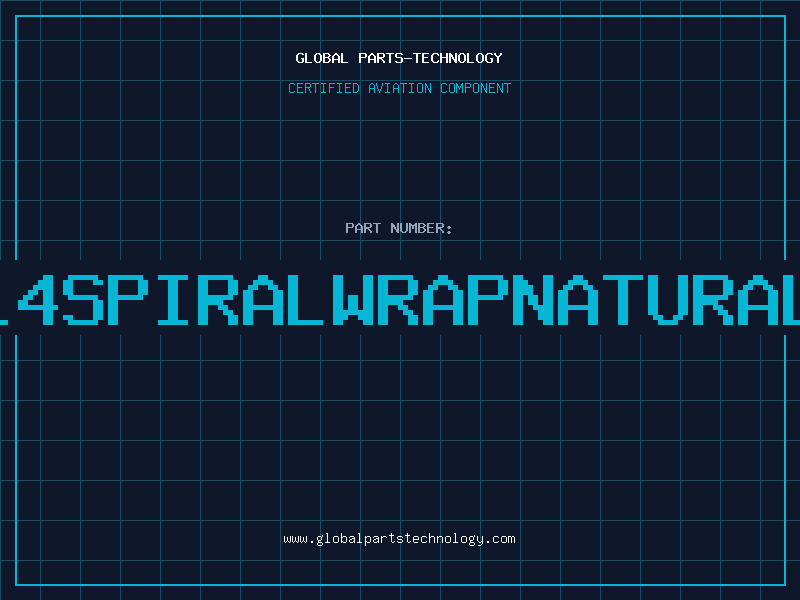Open the www.globalpartstechnology.com link
This screenshot has height=600, width=800.
399,539
